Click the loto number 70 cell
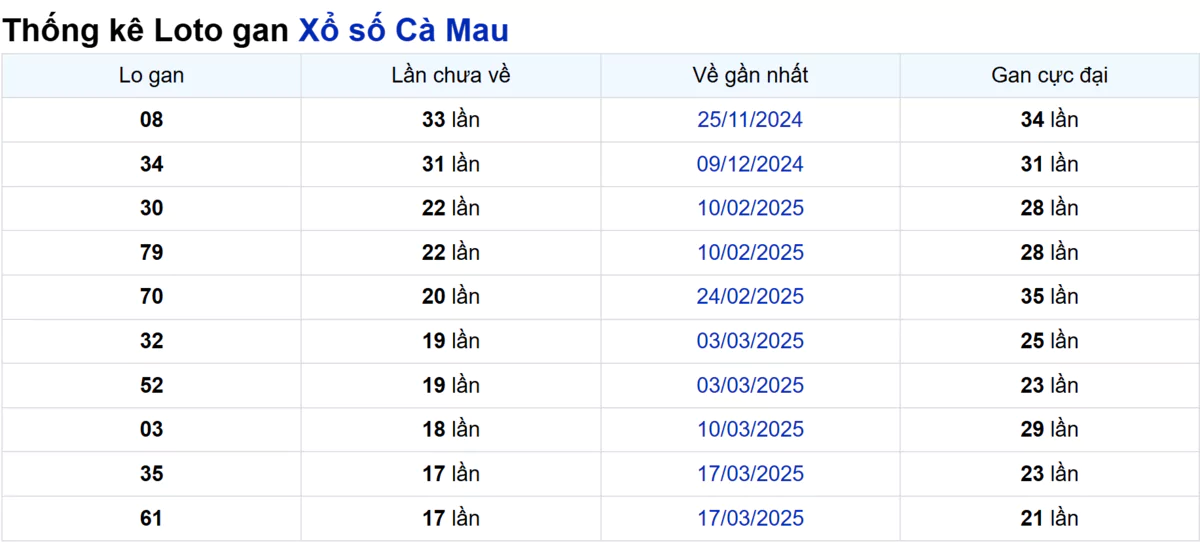 [151, 297]
